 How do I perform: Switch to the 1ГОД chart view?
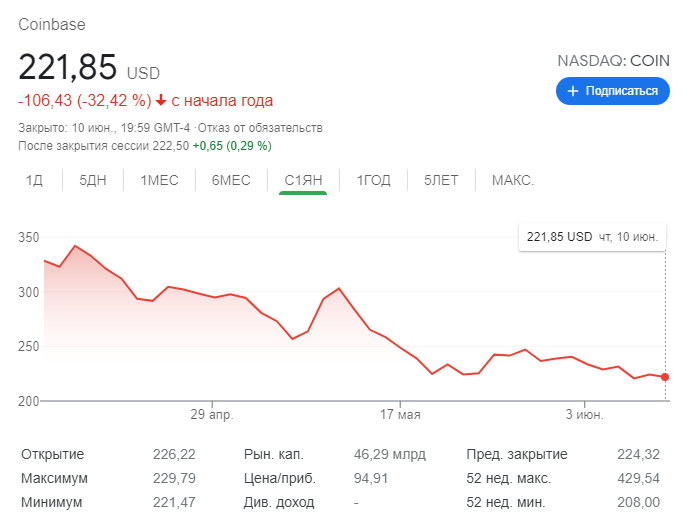[x=374, y=180]
